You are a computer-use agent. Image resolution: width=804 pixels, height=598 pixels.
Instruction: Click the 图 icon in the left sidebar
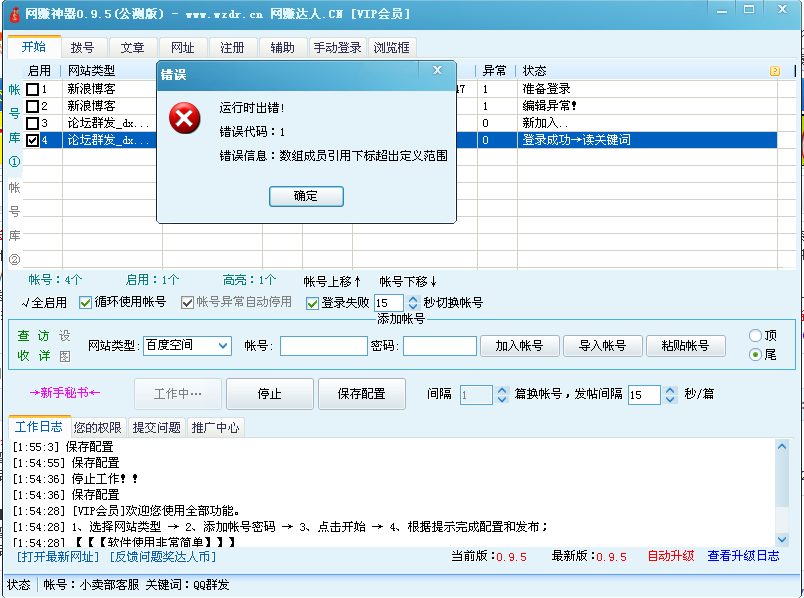tap(66, 357)
